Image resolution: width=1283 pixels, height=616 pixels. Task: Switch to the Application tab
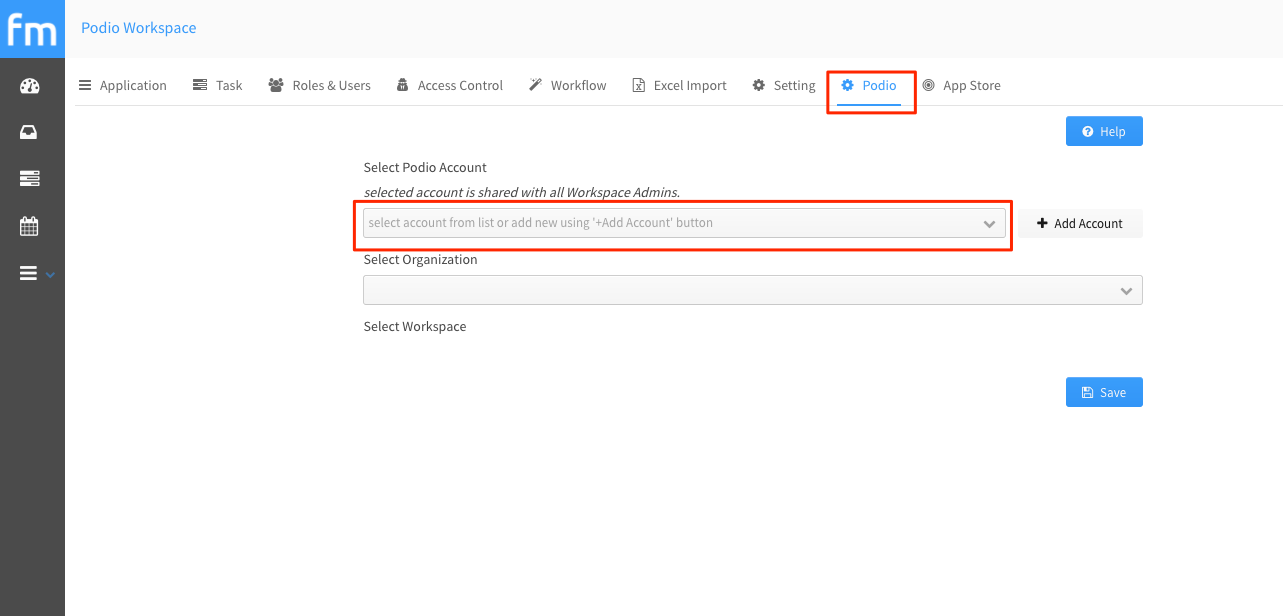122,85
